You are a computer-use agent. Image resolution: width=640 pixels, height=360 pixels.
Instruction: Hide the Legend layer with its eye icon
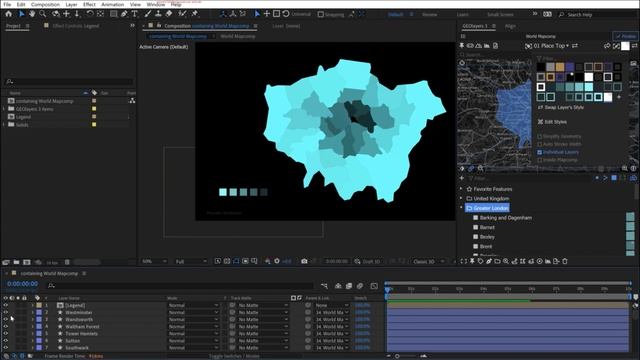pyautogui.click(x=6, y=305)
